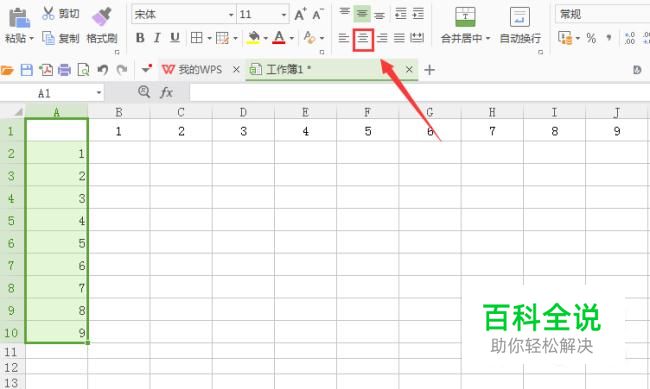
Task: Expand the Paste (粘贴) dropdown arrow
Action: [x=31, y=39]
